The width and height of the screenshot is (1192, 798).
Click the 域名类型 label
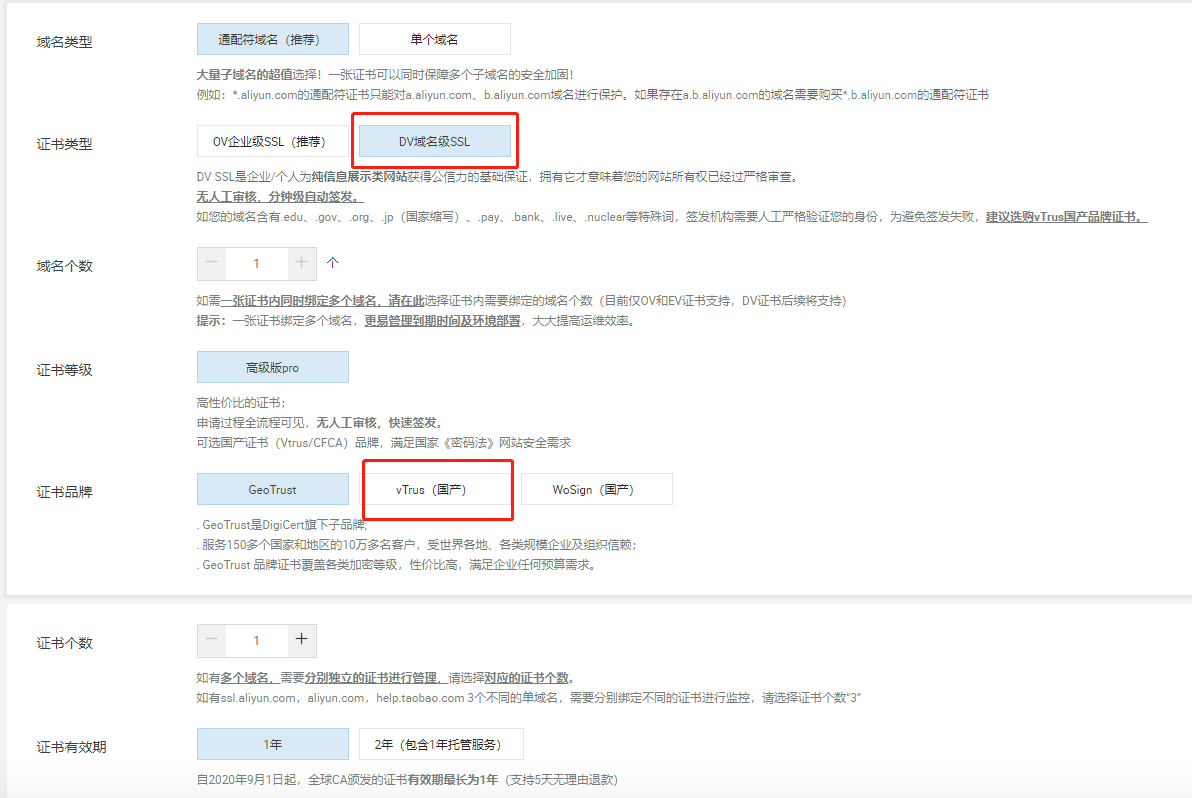coord(65,42)
